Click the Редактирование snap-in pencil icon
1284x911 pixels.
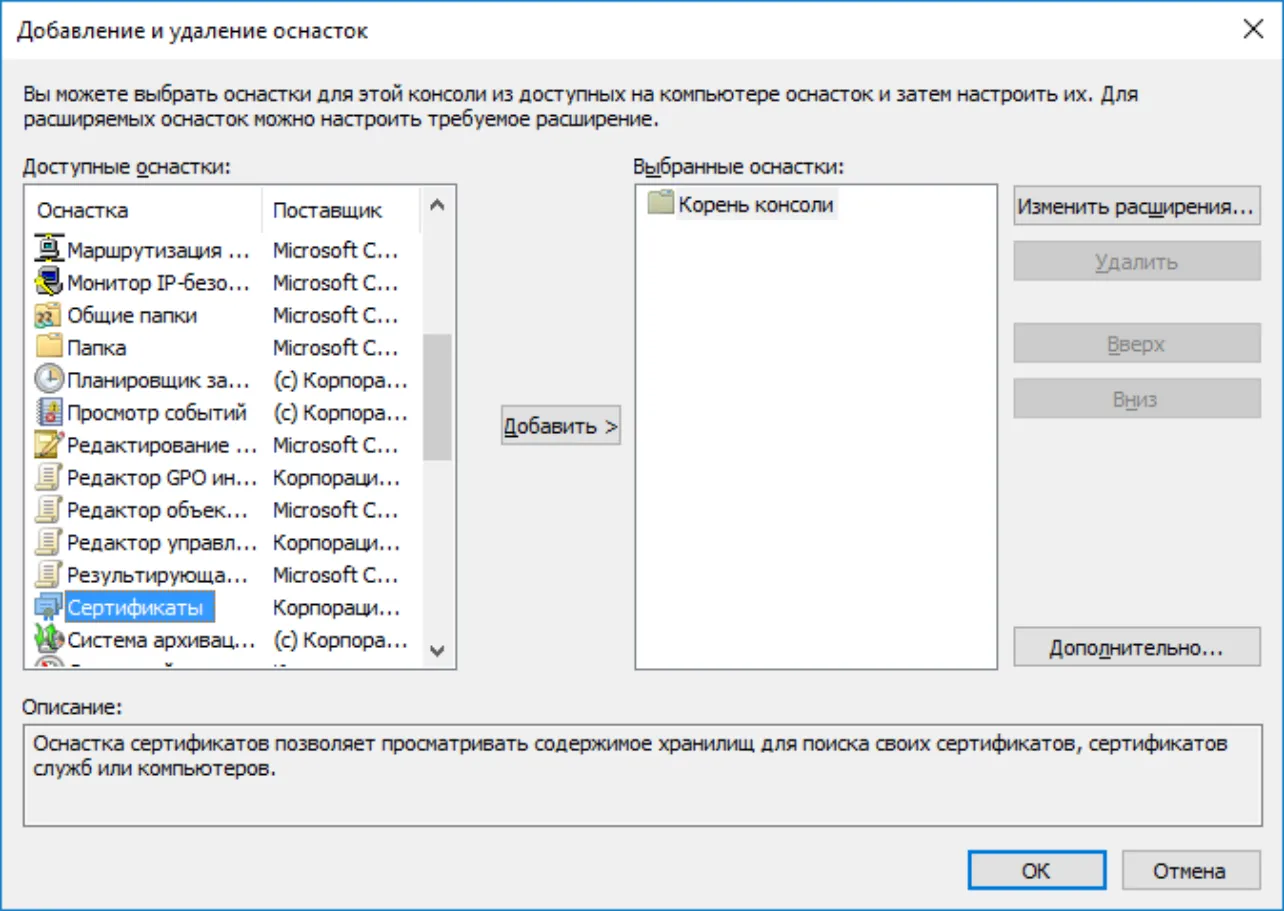point(48,445)
